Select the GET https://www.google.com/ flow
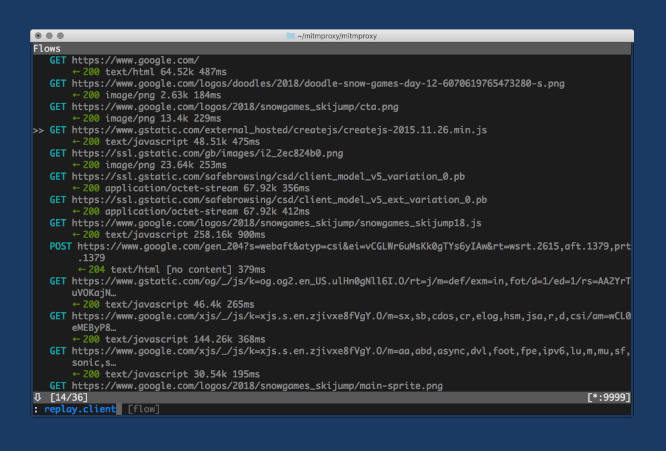666x451 pixels. click(124, 60)
